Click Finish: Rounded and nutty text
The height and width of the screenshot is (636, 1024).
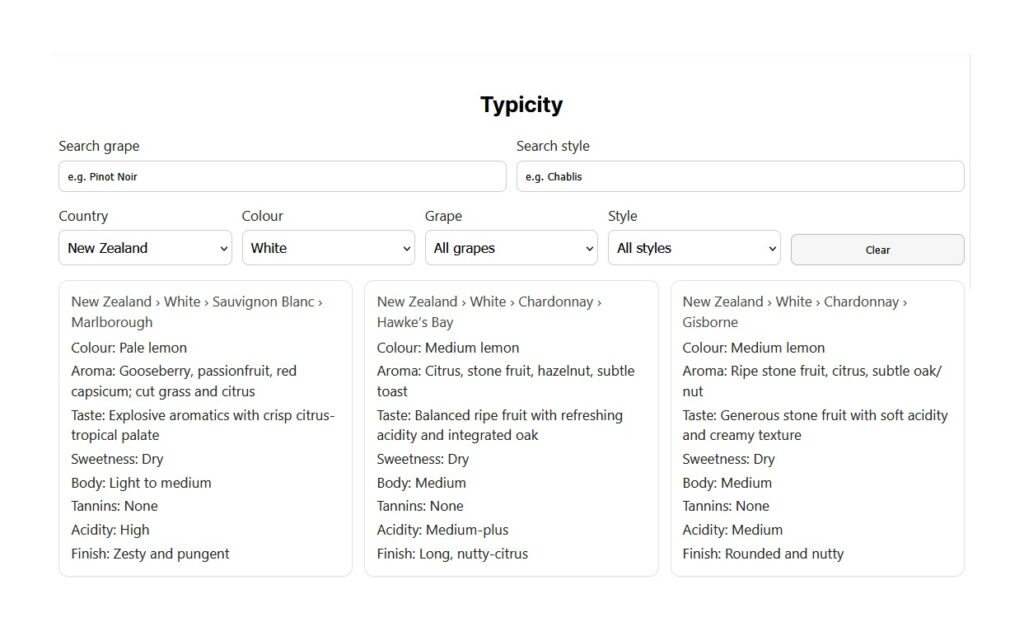[763, 554]
